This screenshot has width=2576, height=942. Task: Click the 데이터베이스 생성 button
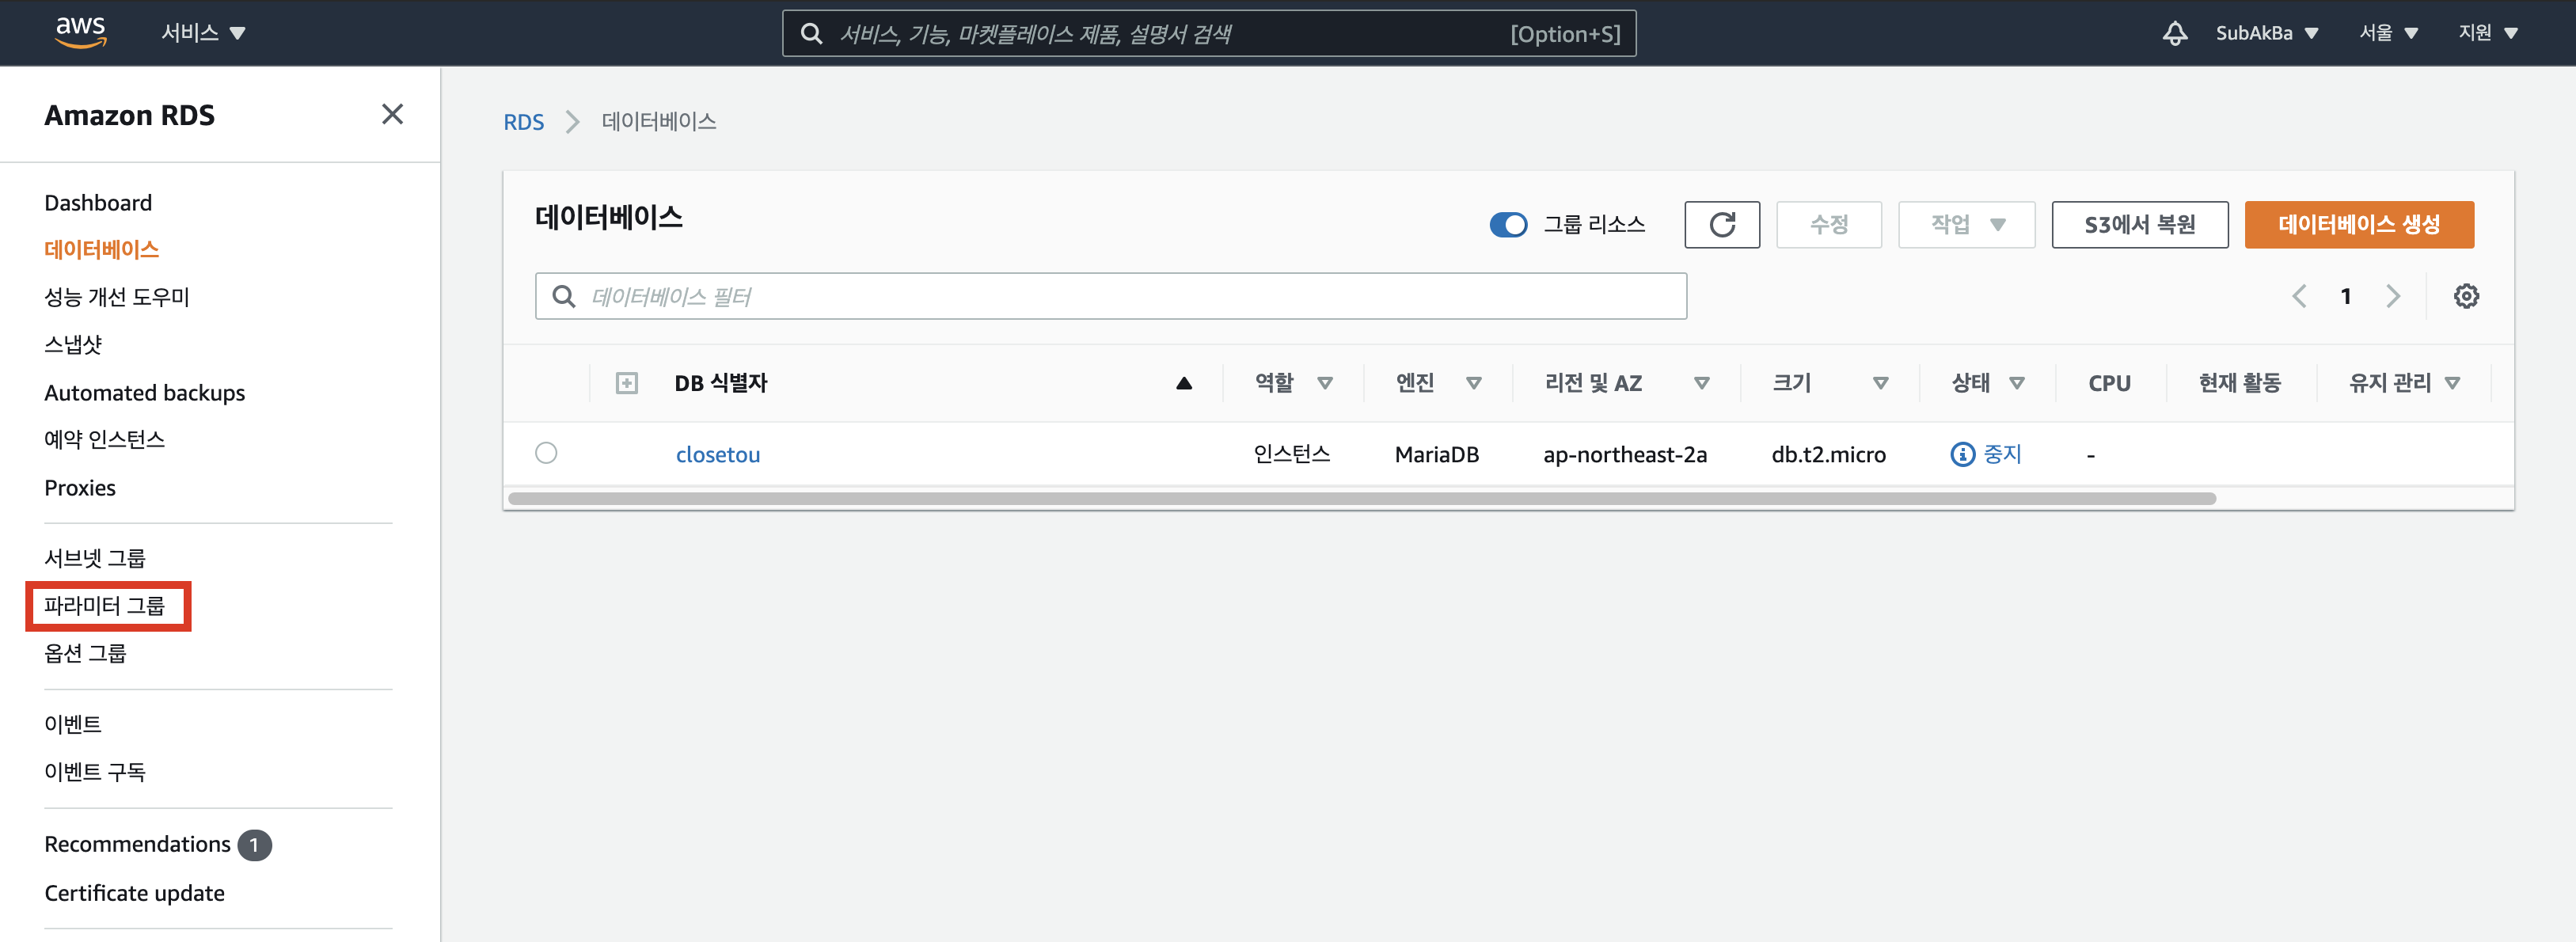pos(2358,224)
